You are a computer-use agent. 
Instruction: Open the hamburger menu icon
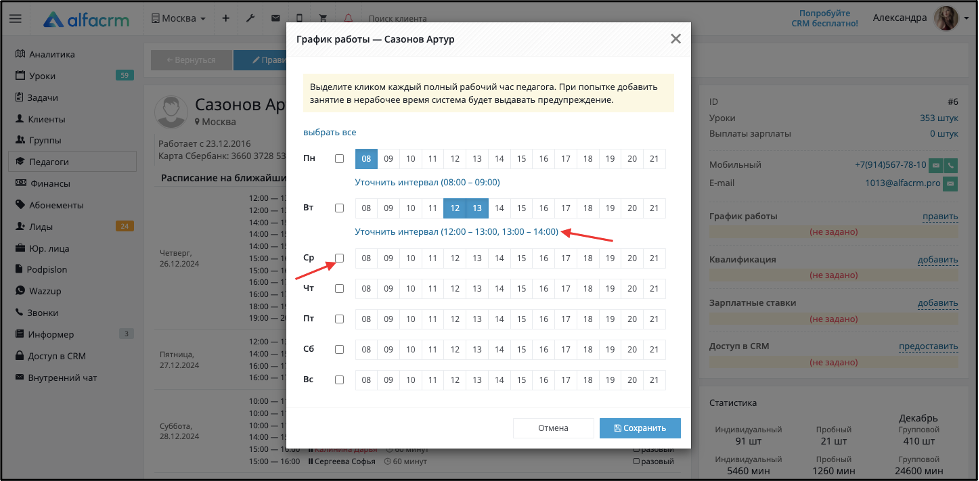[16, 19]
